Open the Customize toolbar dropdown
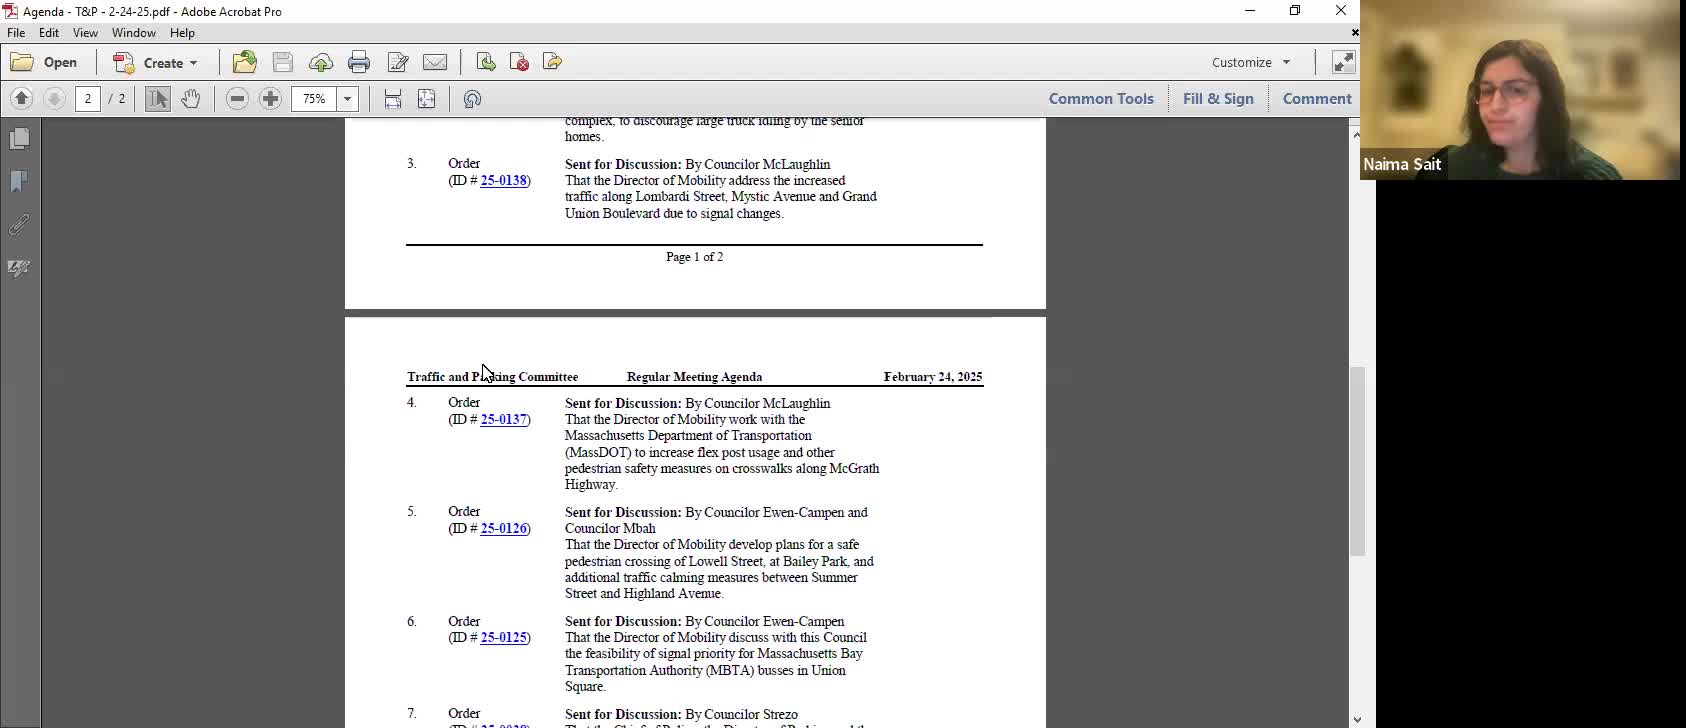This screenshot has height=728, width=1686. coord(1251,62)
